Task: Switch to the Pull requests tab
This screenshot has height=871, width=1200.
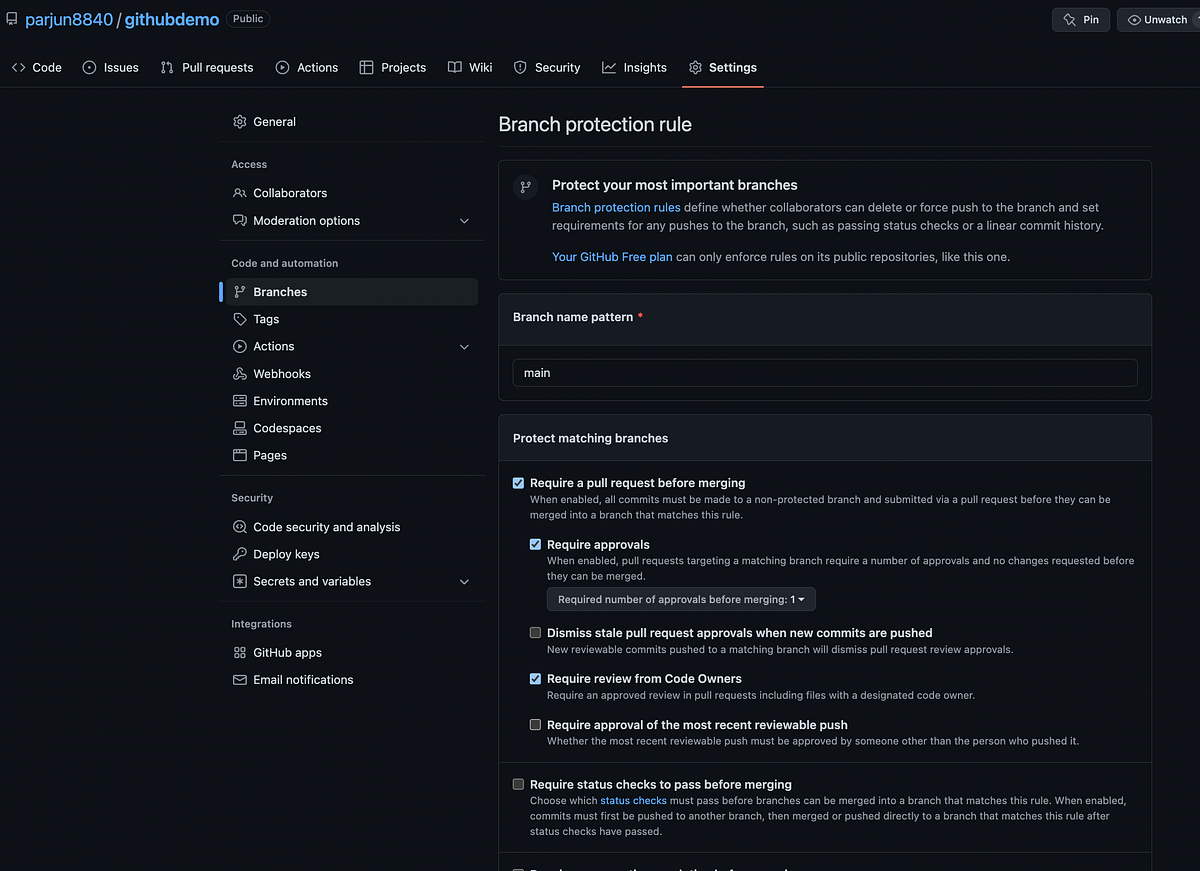Action: 207,67
